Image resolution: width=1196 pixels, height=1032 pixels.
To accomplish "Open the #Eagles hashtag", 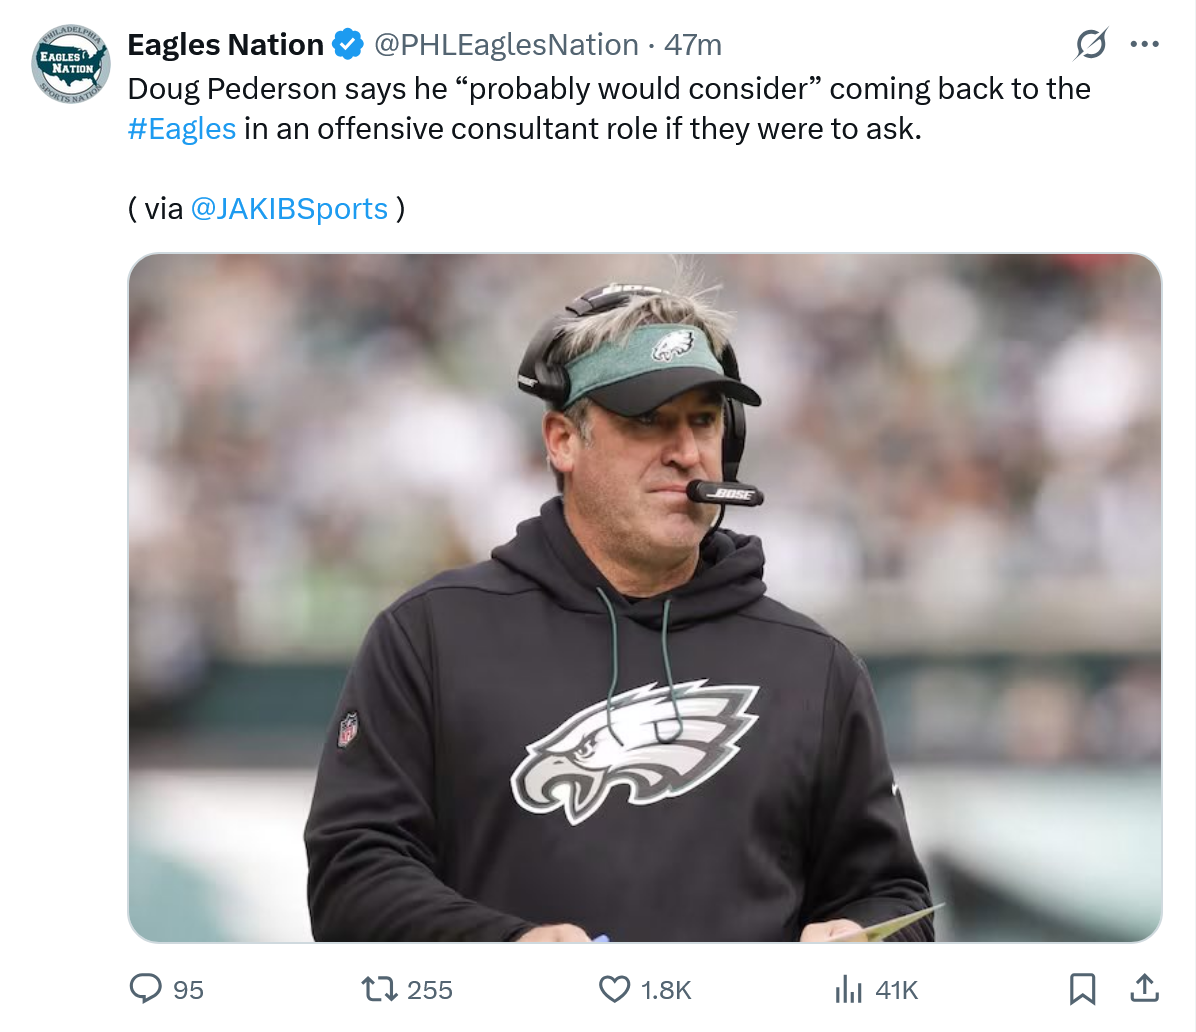I will point(182,129).
